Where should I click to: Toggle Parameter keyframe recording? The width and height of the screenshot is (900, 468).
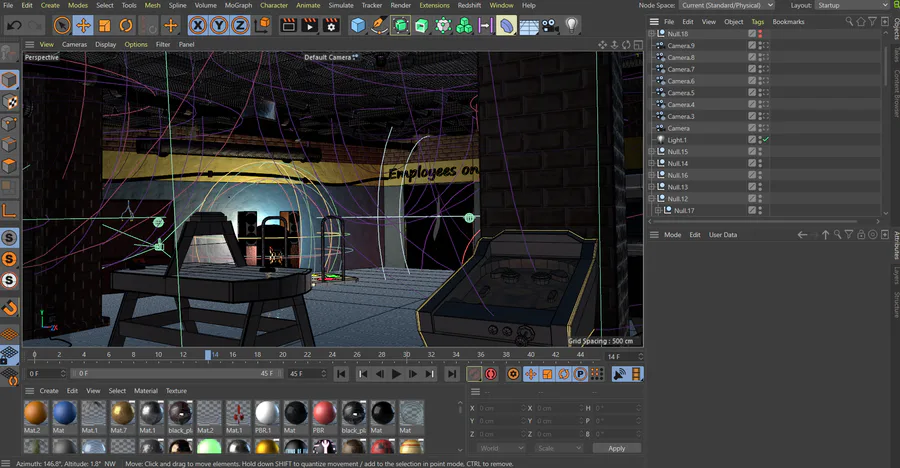(580, 374)
